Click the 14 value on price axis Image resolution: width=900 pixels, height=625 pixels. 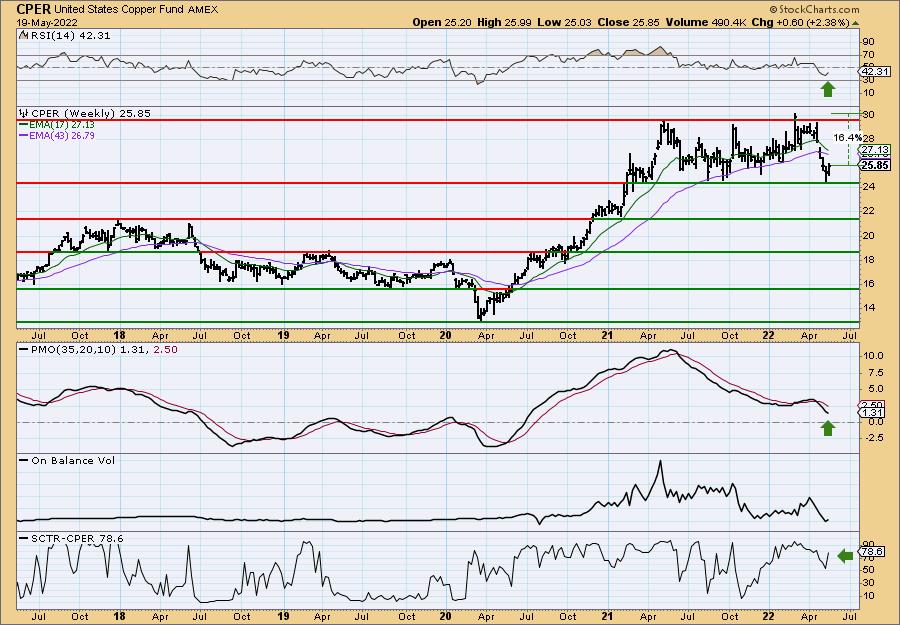point(868,308)
